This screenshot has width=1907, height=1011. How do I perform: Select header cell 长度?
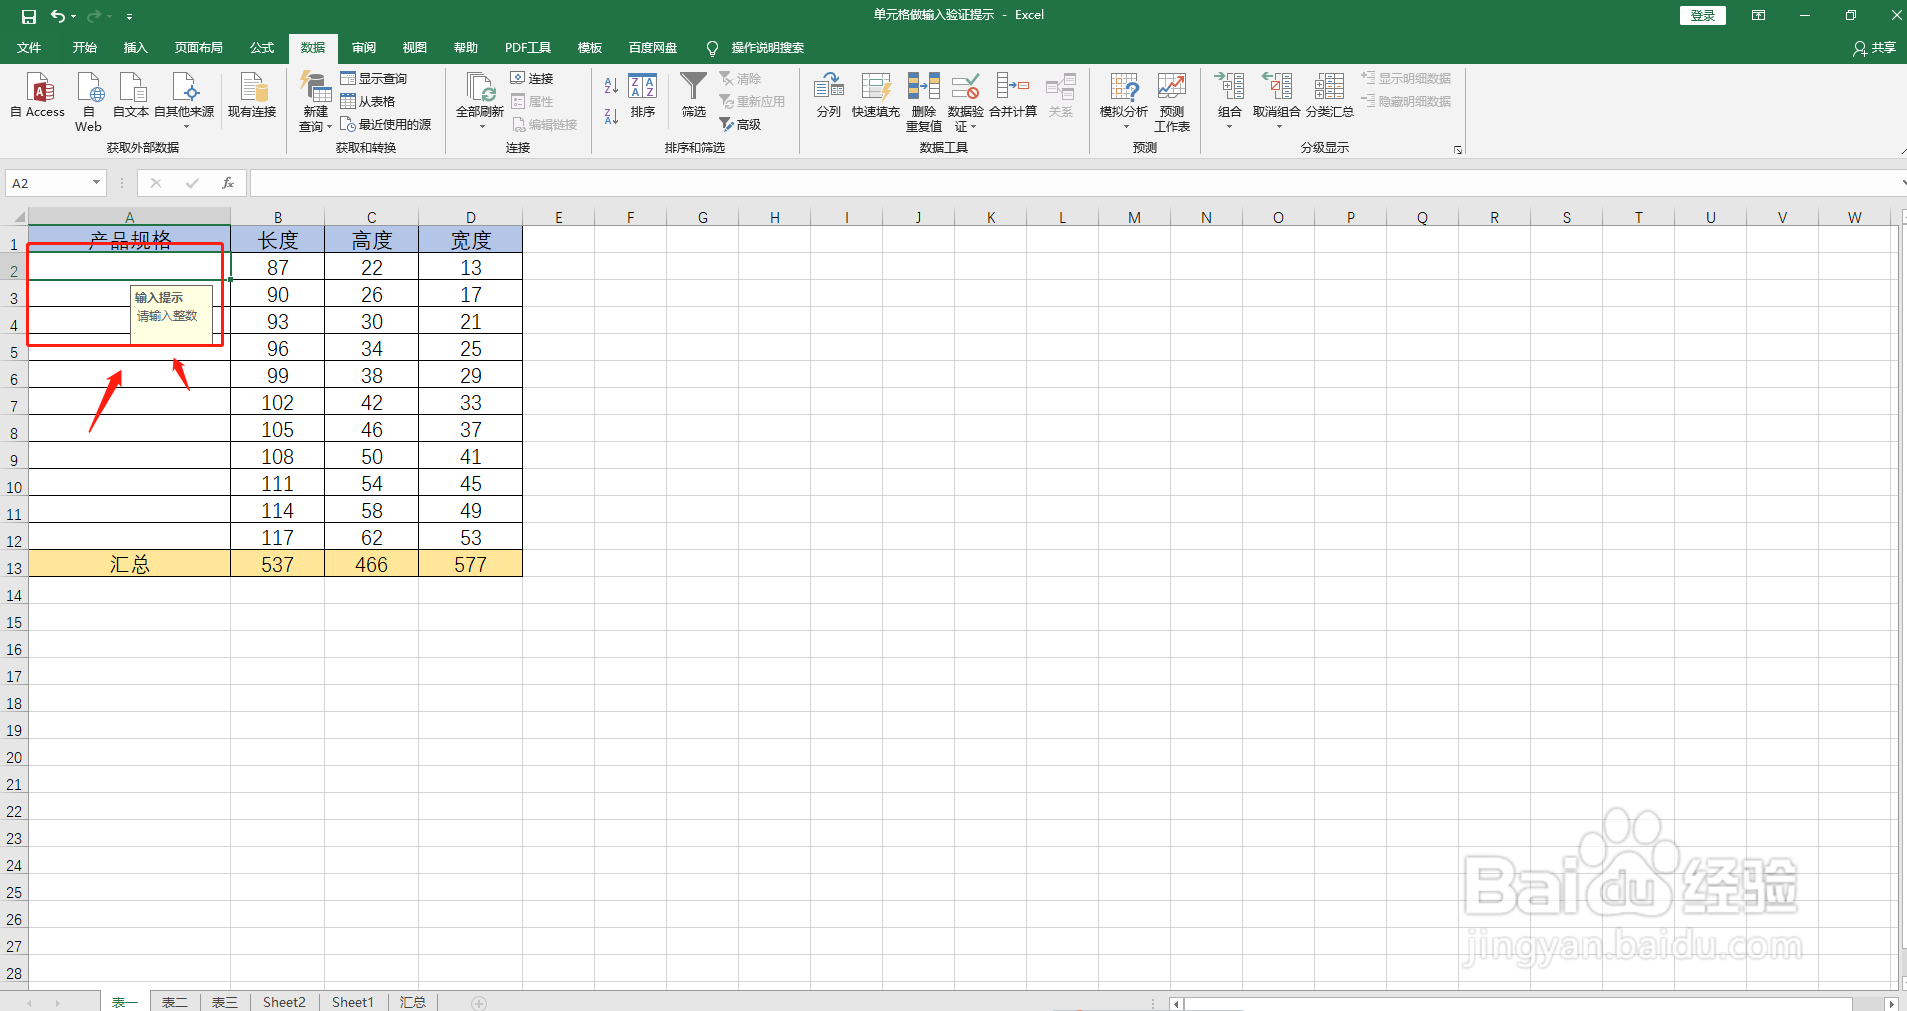[x=278, y=240]
